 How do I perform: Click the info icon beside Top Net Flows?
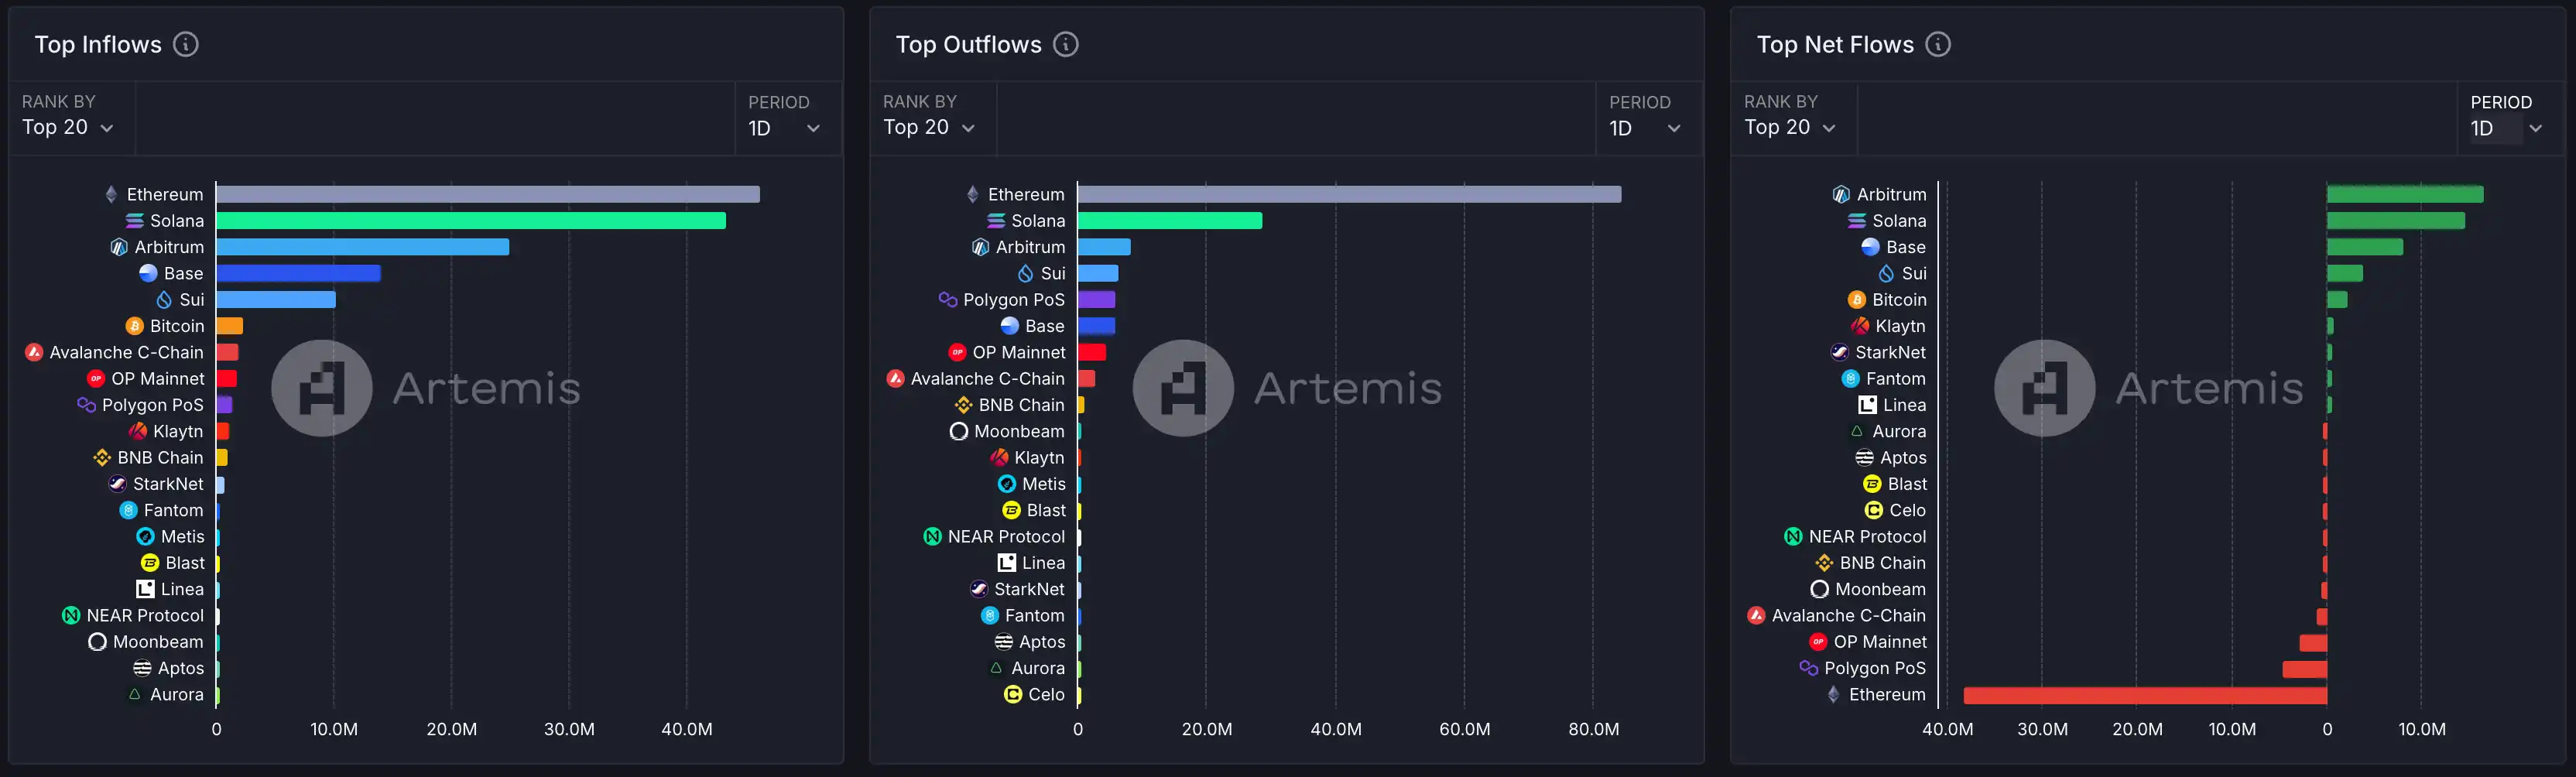pos(1938,44)
